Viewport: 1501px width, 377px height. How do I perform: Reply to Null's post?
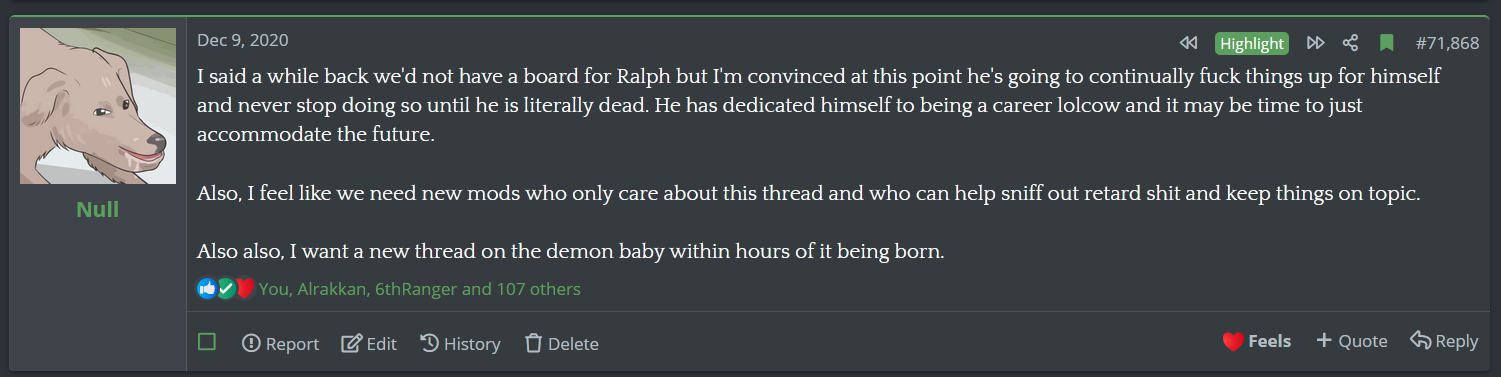coord(1444,341)
